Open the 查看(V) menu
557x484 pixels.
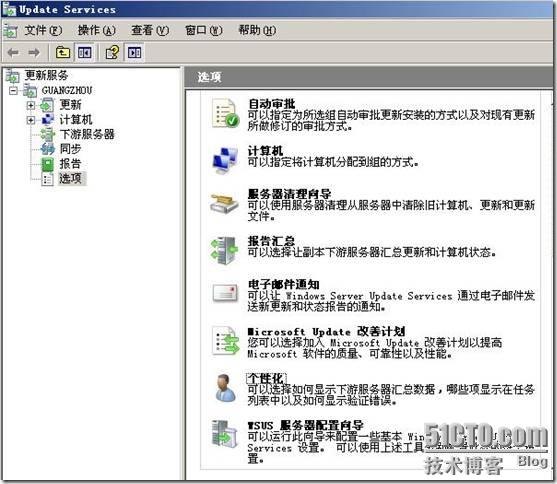tap(150, 31)
